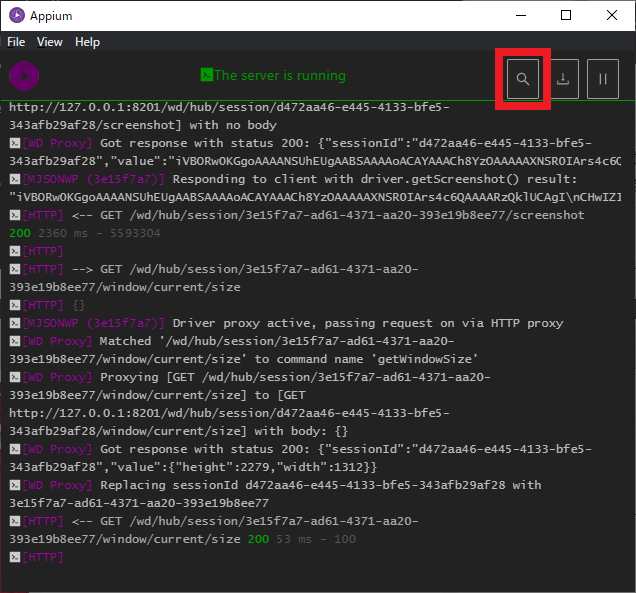The image size is (636, 593).
Task: Click icon before '[HTTP] -->' GET window size line
Action: tap(15, 269)
